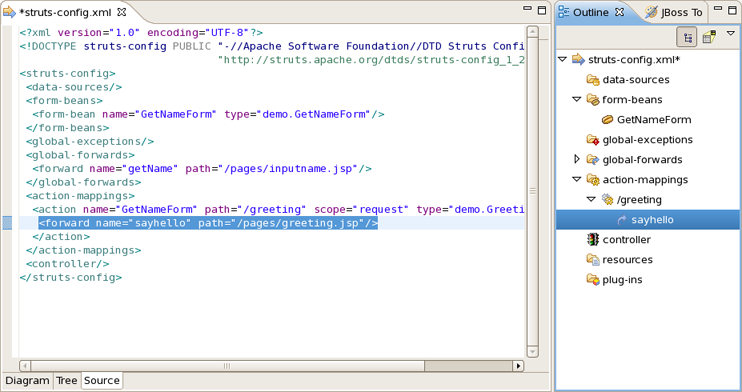Toggle the tree layout button in Outline toolbar
The width and height of the screenshot is (742, 392).
(687, 37)
